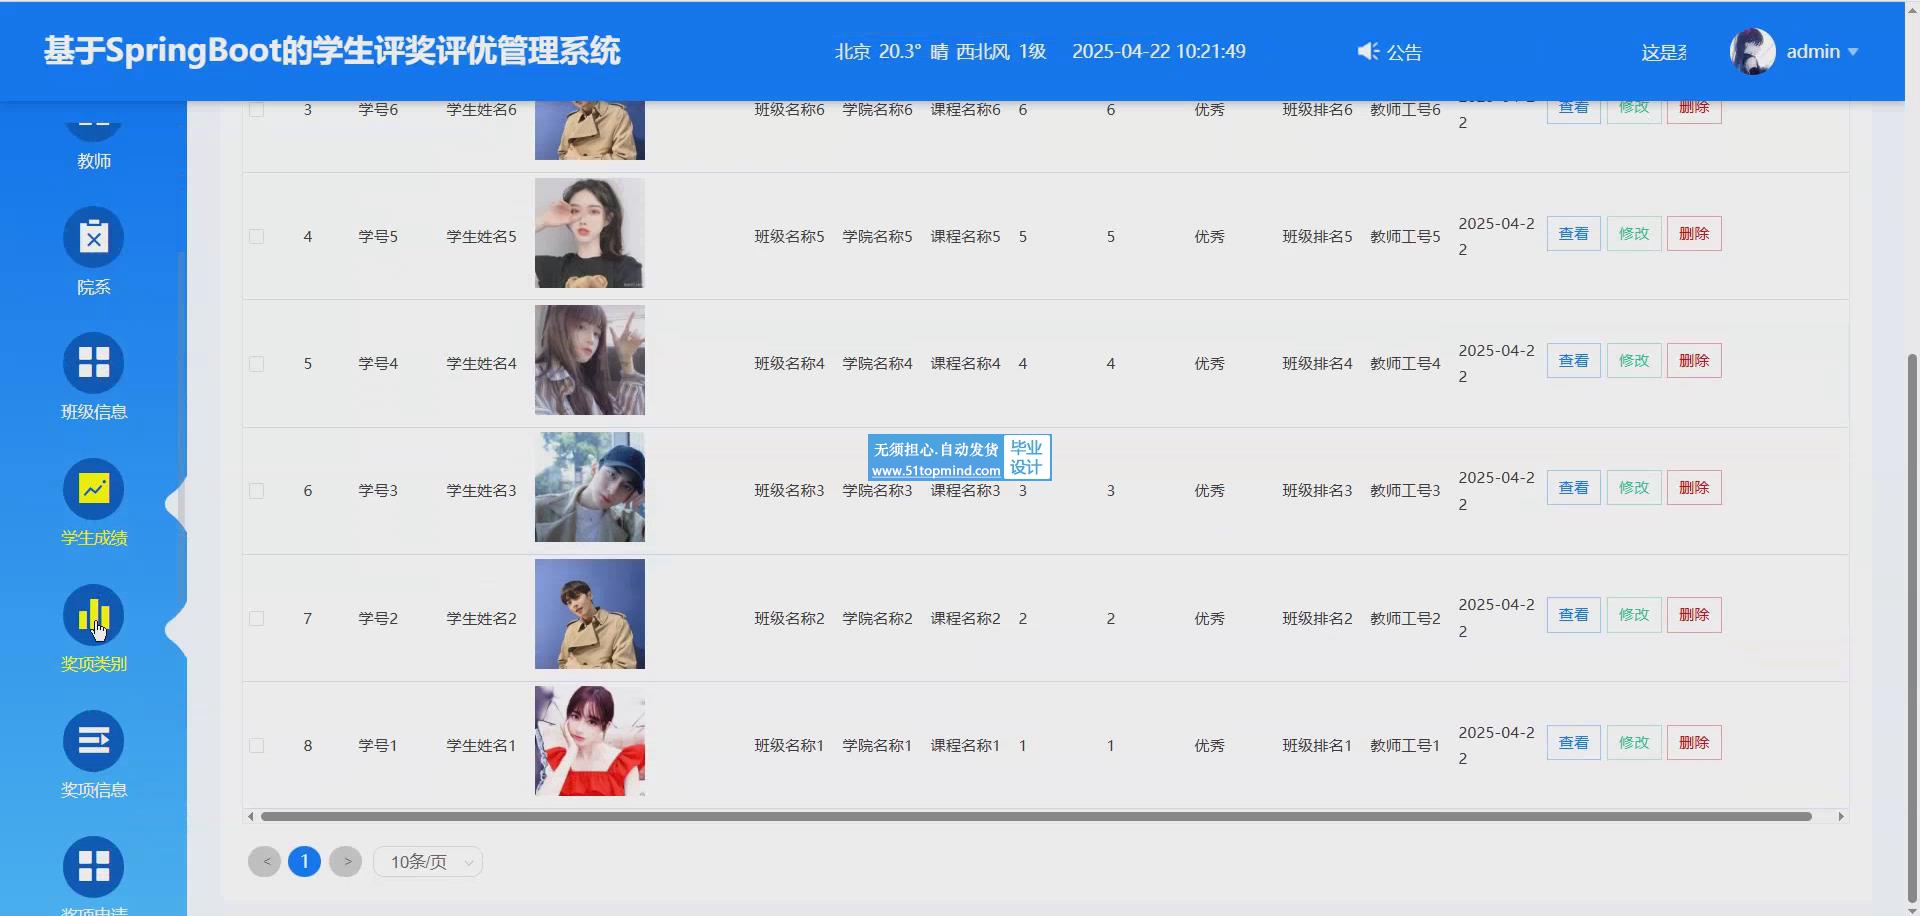
Task: Open the 奖项申请 grid icon at bottom
Action: coord(93,867)
